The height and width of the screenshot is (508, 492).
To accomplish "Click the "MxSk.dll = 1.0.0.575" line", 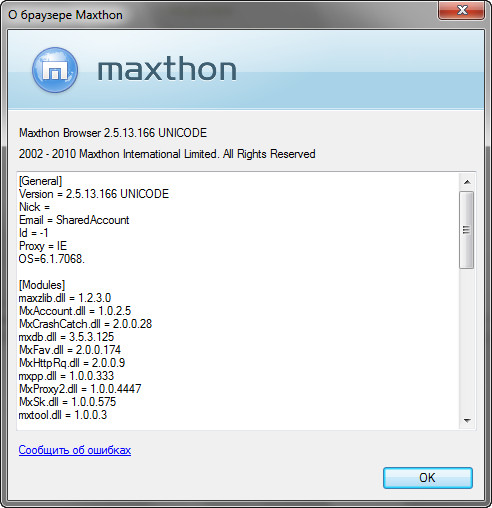I will pos(67,402).
